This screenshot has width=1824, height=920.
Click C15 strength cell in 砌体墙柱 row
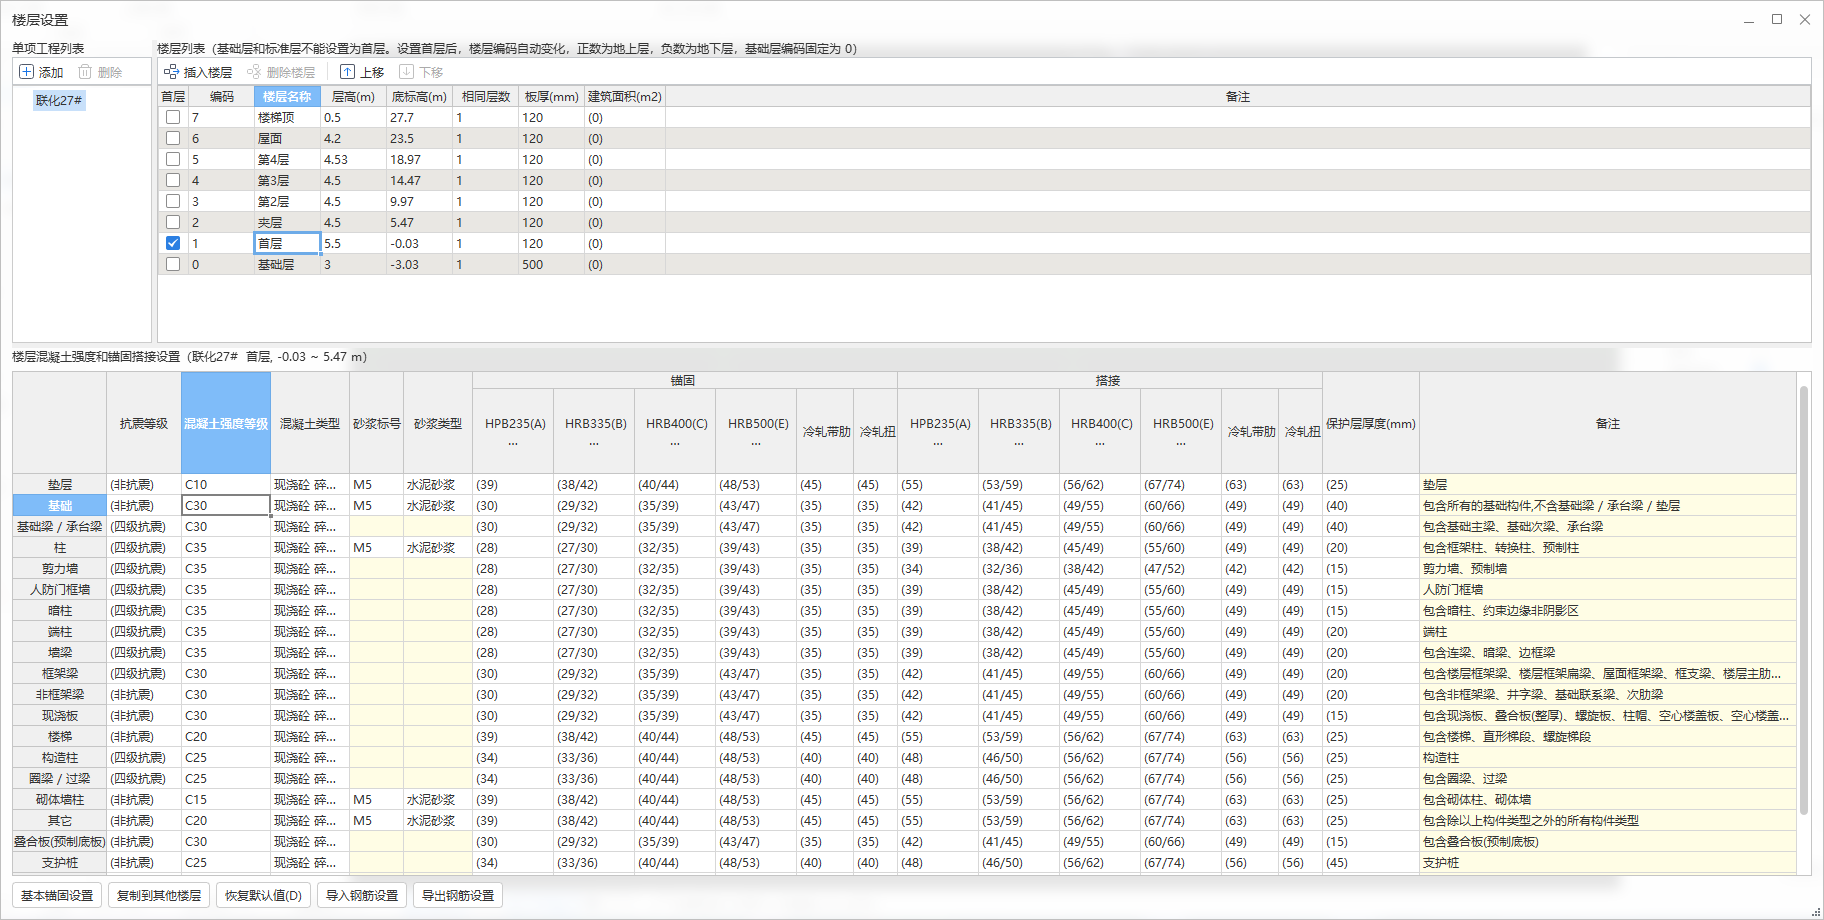pos(226,799)
